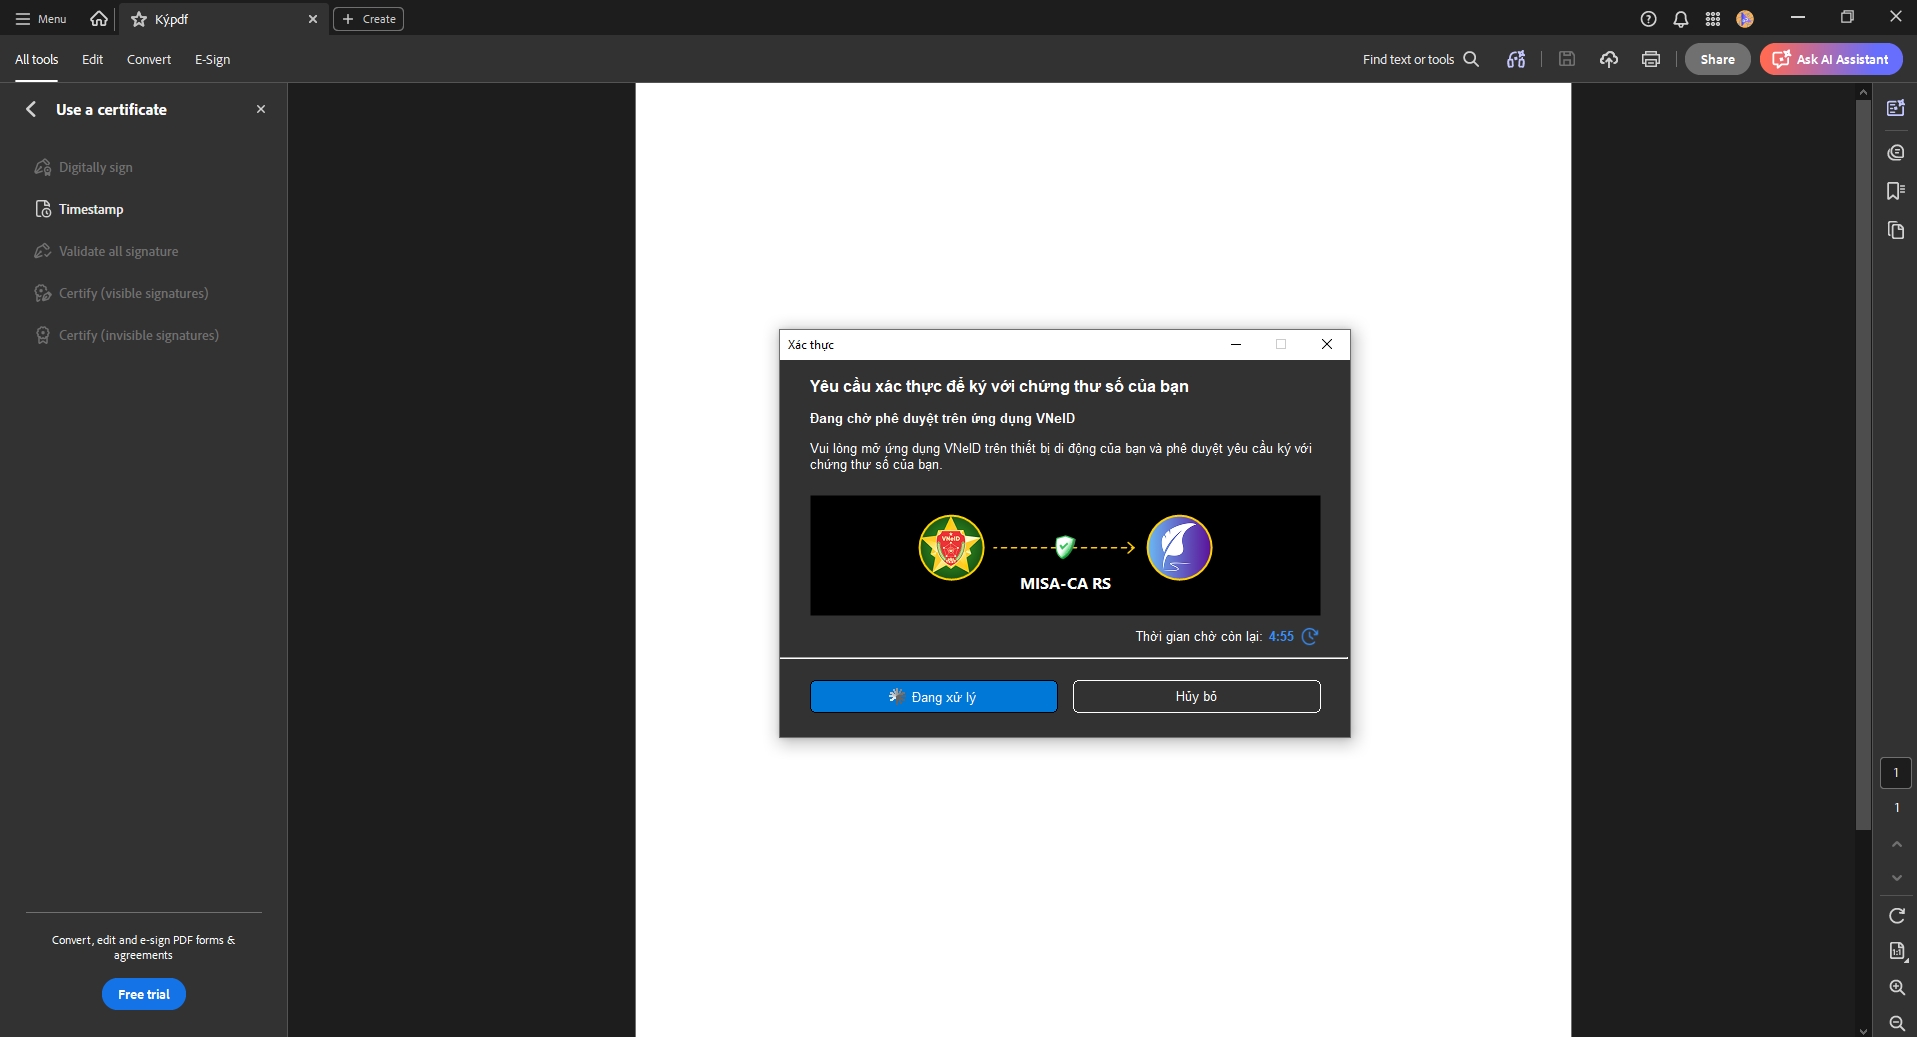
Task: Switch to All tools tab
Action: pyautogui.click(x=37, y=60)
